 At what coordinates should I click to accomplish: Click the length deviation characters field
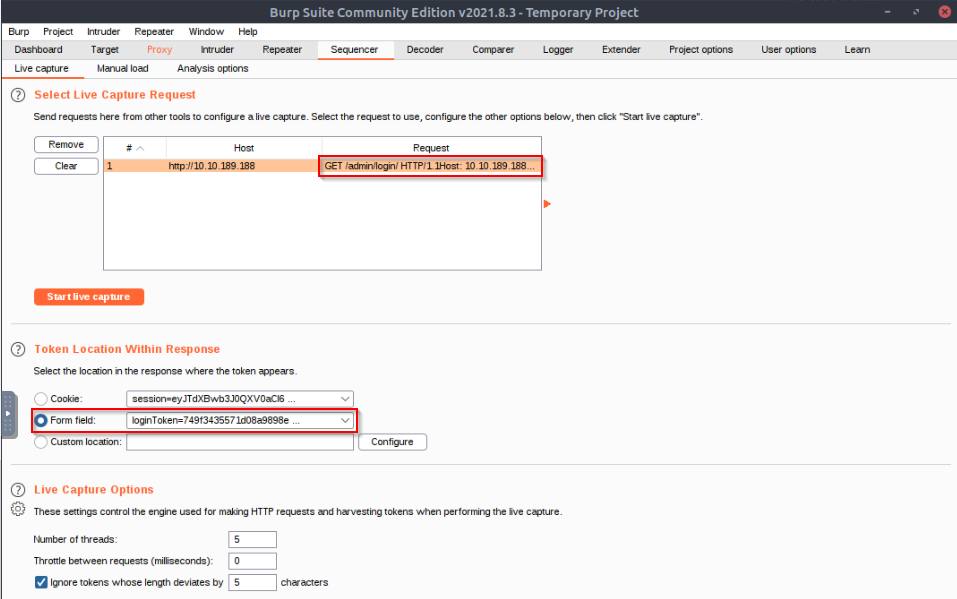[x=252, y=583]
